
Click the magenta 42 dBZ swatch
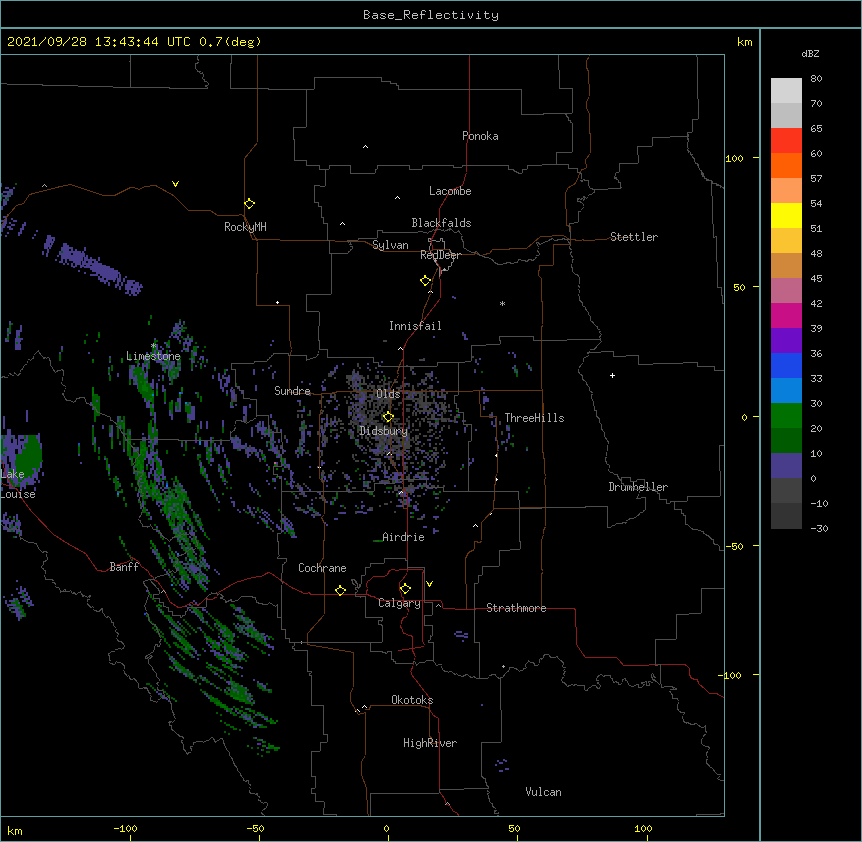tap(786, 315)
